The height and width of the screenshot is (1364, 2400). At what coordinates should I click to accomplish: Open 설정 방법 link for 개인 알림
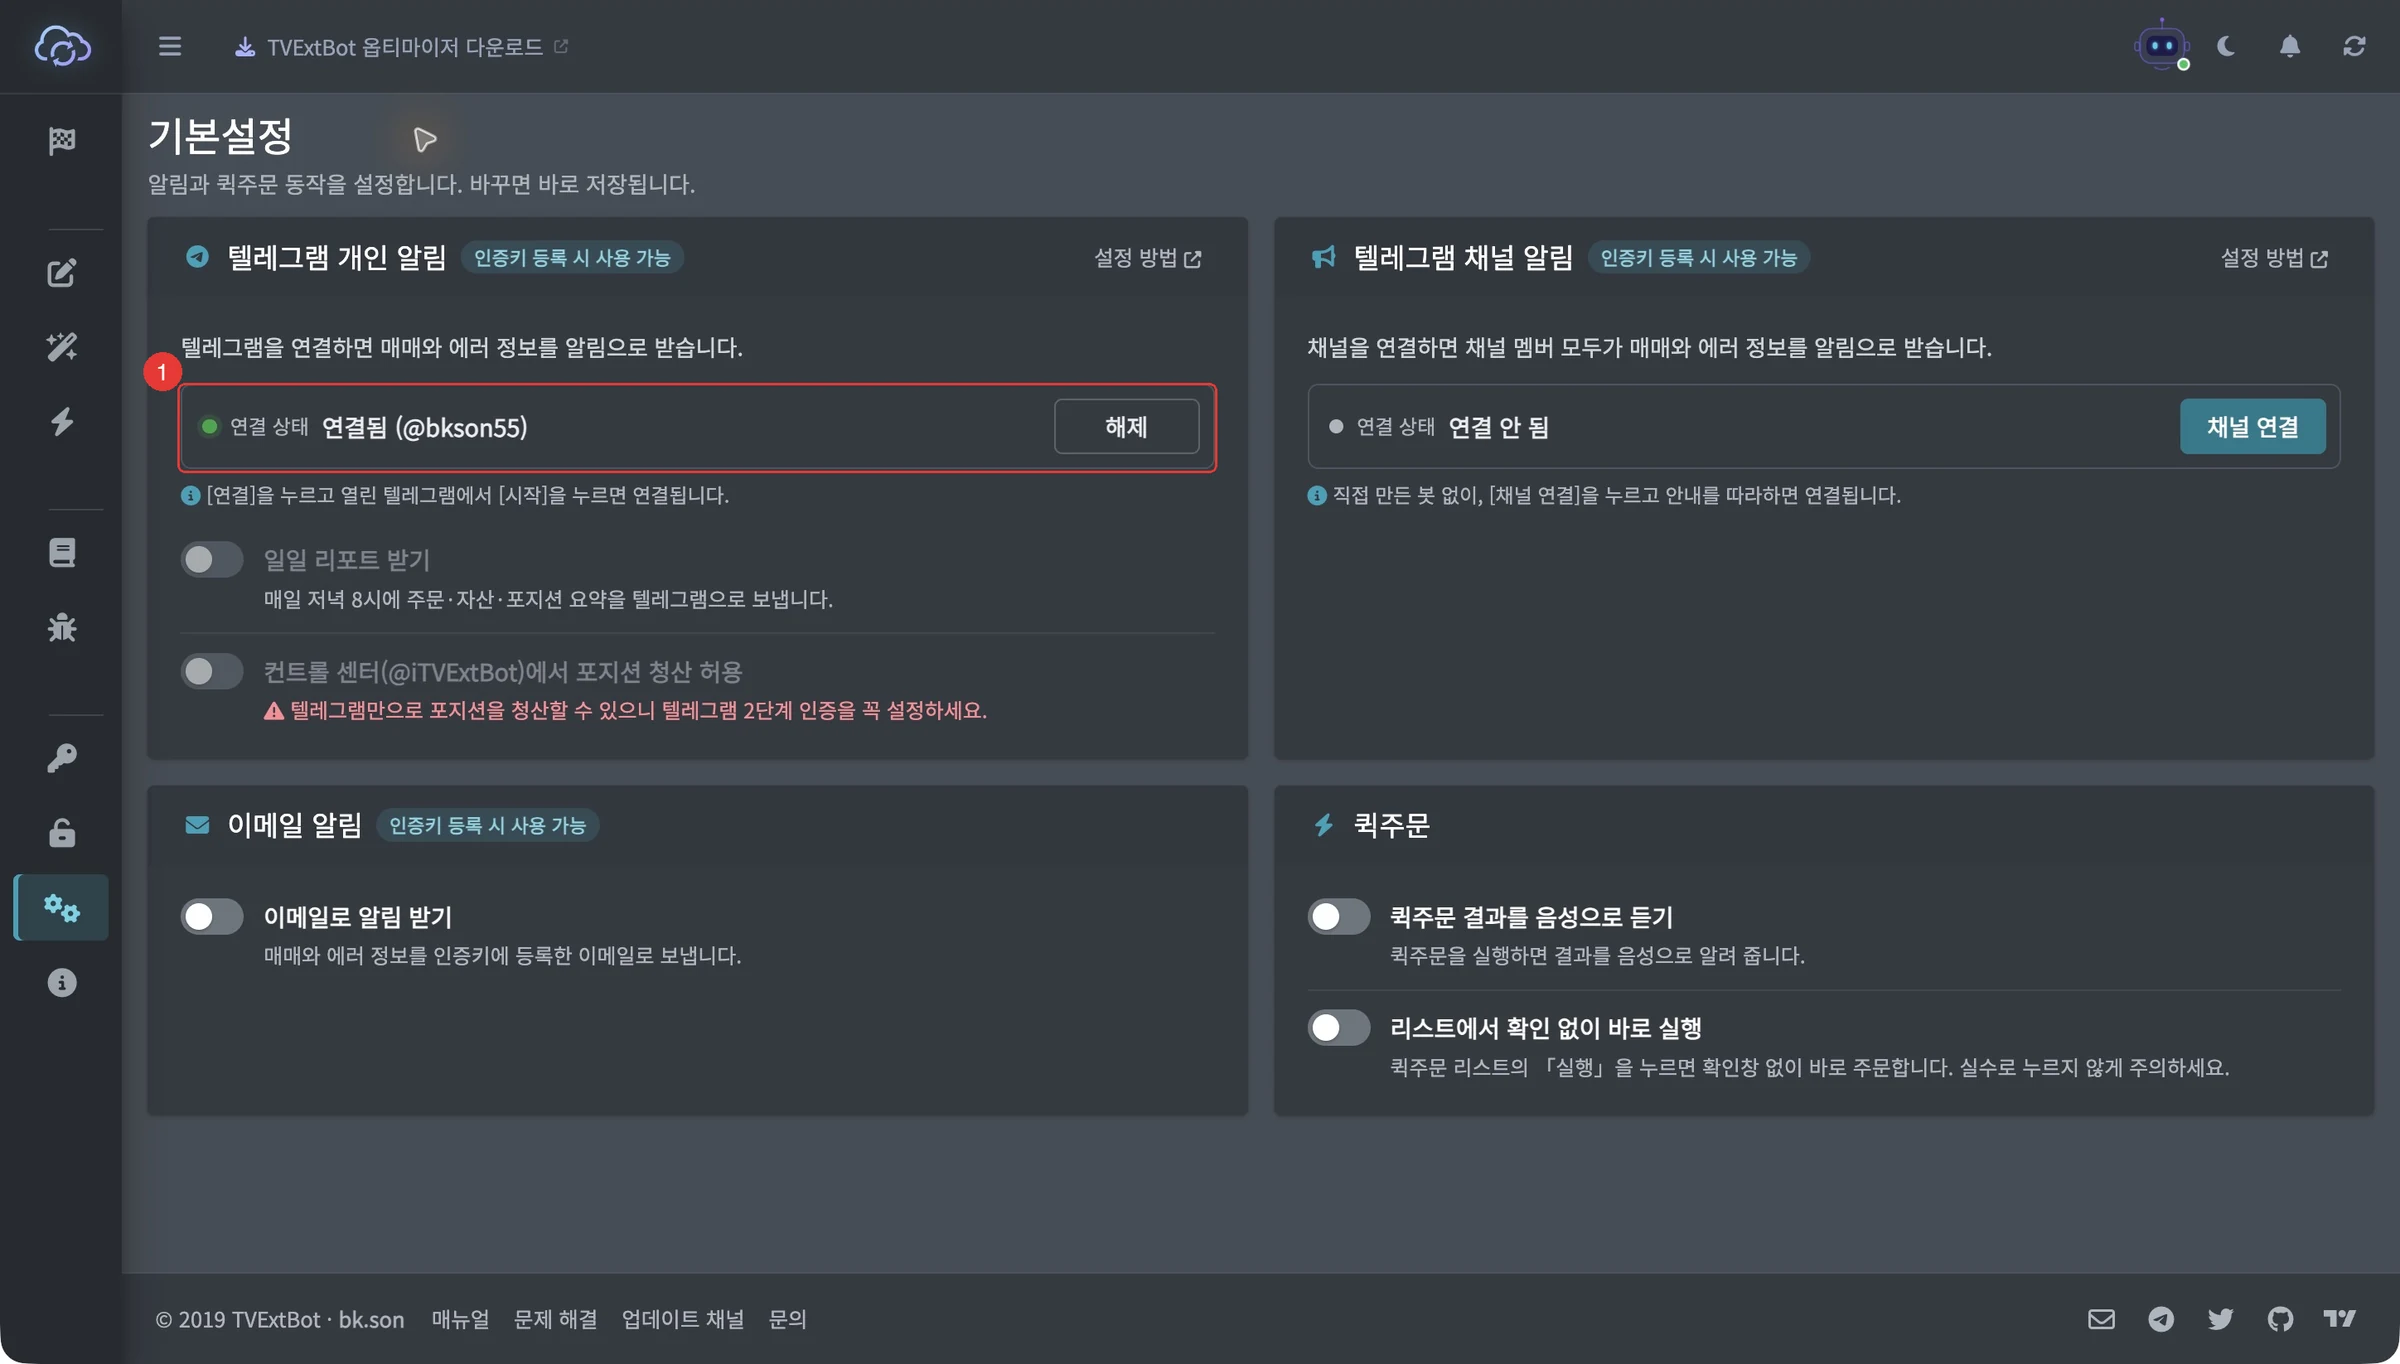pos(1148,258)
